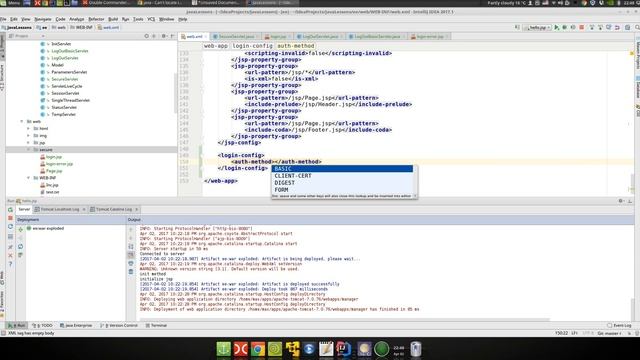Open the Project panel settings gear
The height and width of the screenshot is (360, 640).
click(163, 36)
